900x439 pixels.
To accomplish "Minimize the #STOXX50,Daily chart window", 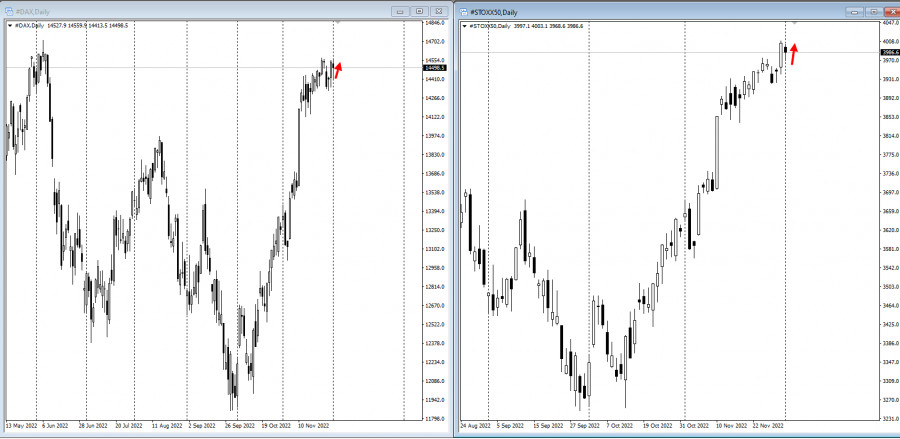I will click(856, 12).
